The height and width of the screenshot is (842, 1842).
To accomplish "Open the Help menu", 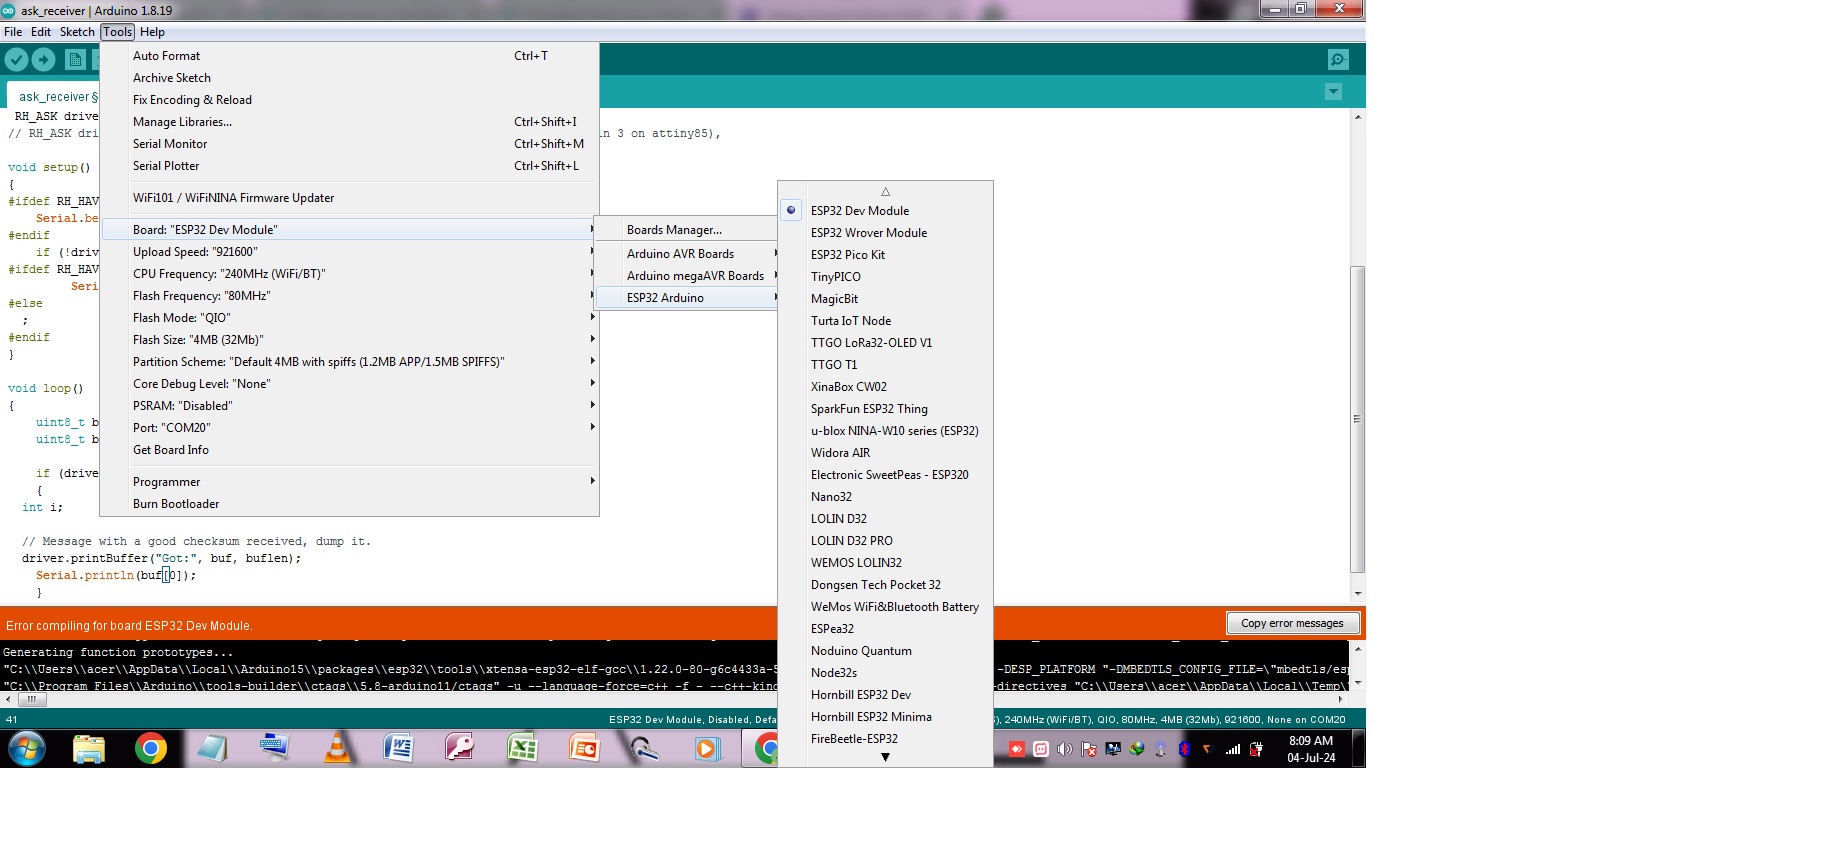I will [x=152, y=32].
